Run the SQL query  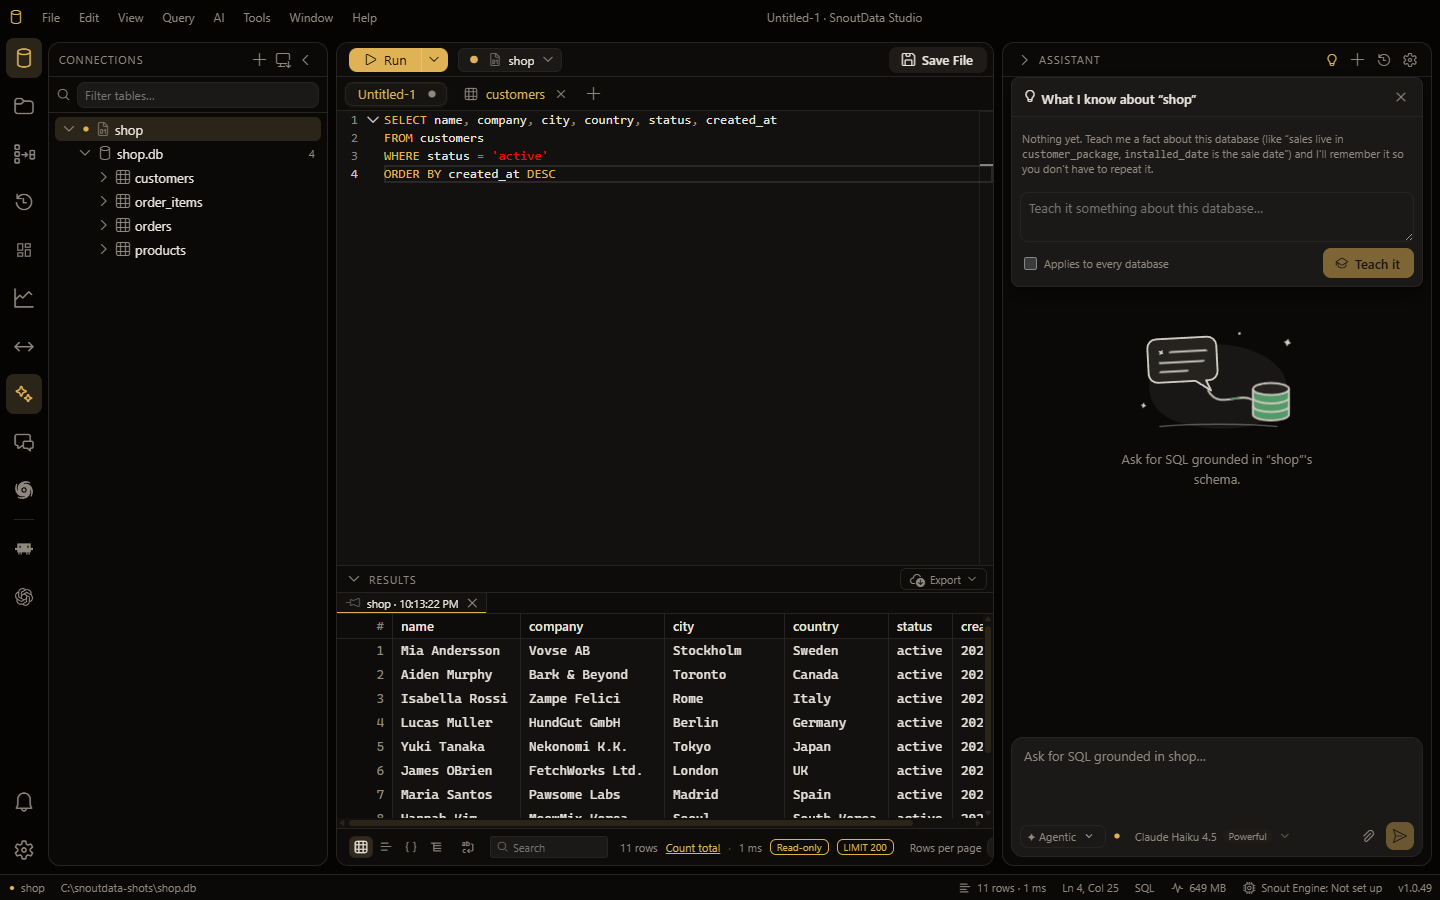click(385, 60)
